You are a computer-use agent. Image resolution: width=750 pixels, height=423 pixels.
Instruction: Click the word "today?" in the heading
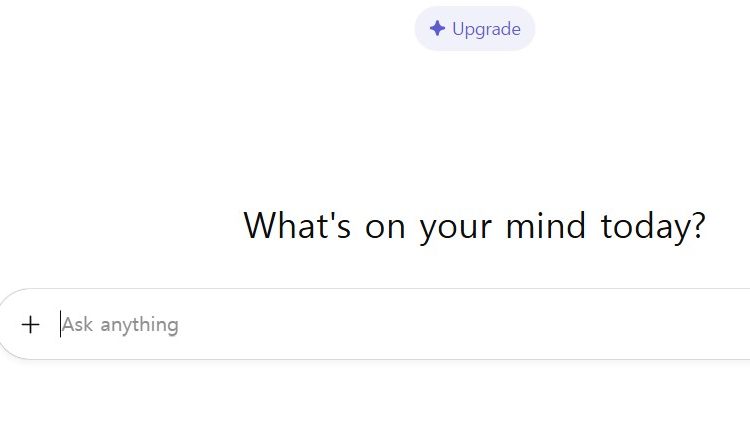coord(653,226)
